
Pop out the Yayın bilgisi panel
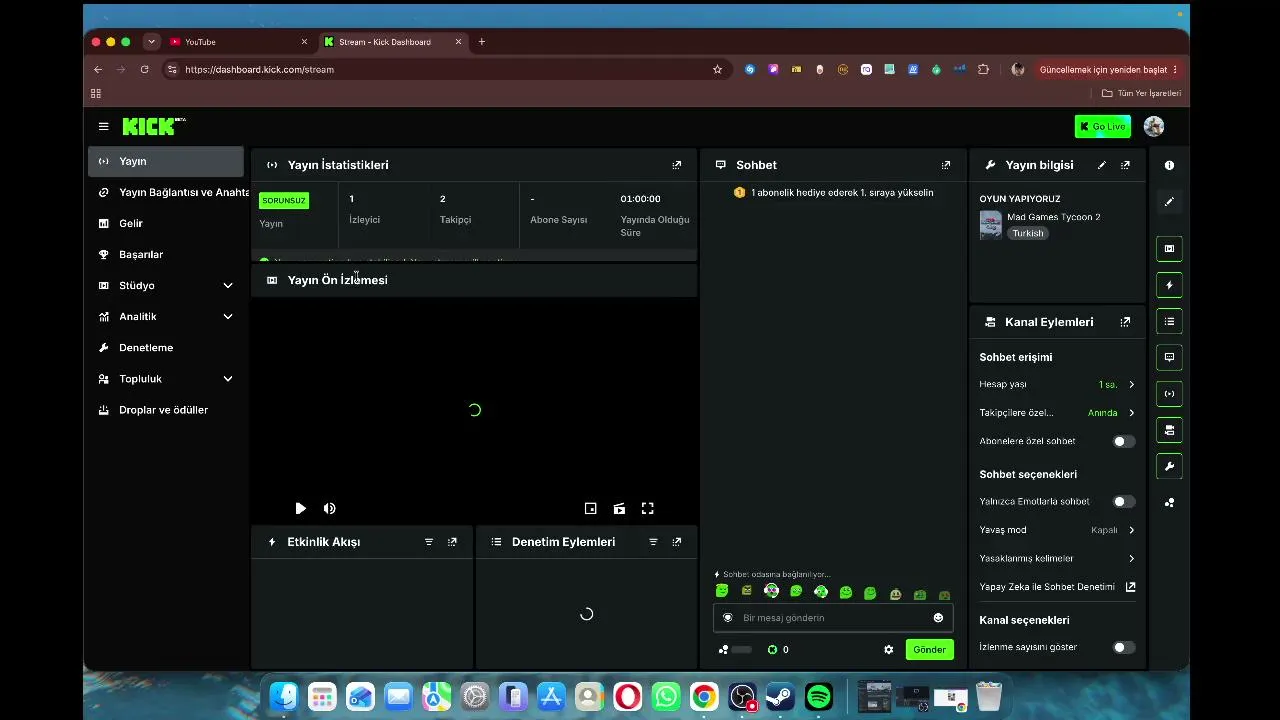click(1125, 165)
